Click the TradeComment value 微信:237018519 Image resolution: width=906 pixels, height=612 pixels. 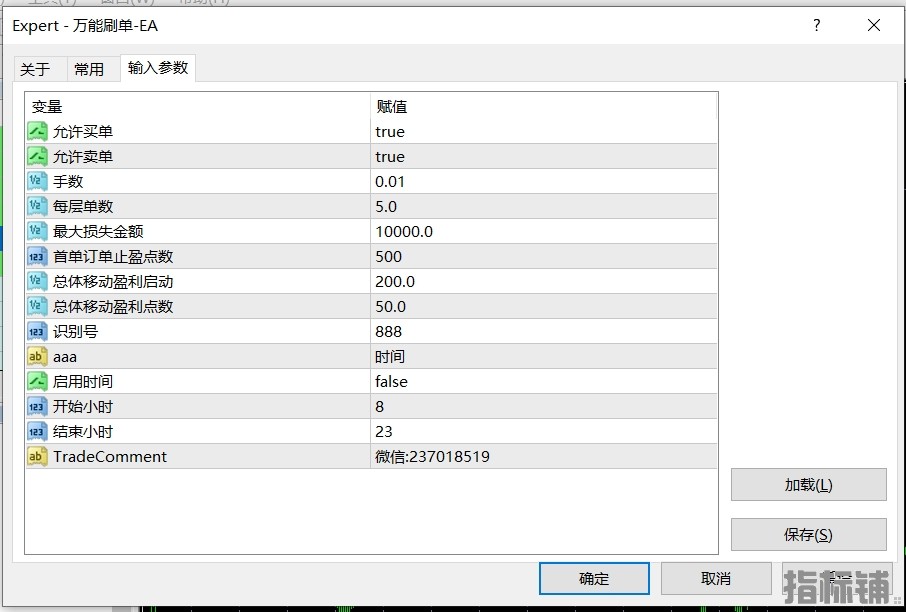[432, 457]
